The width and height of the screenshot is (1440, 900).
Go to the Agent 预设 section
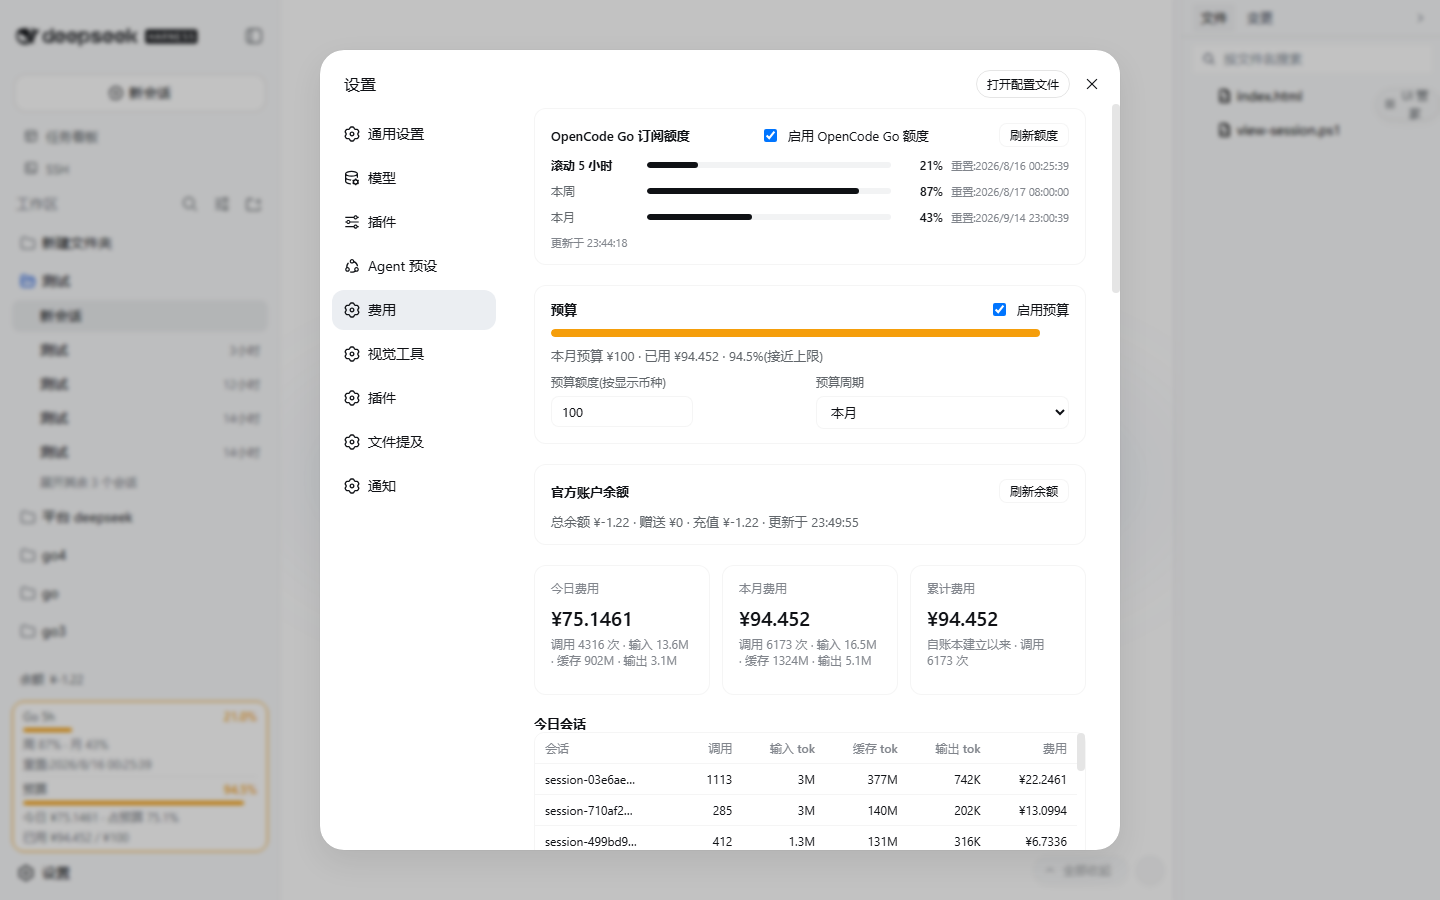(x=414, y=266)
